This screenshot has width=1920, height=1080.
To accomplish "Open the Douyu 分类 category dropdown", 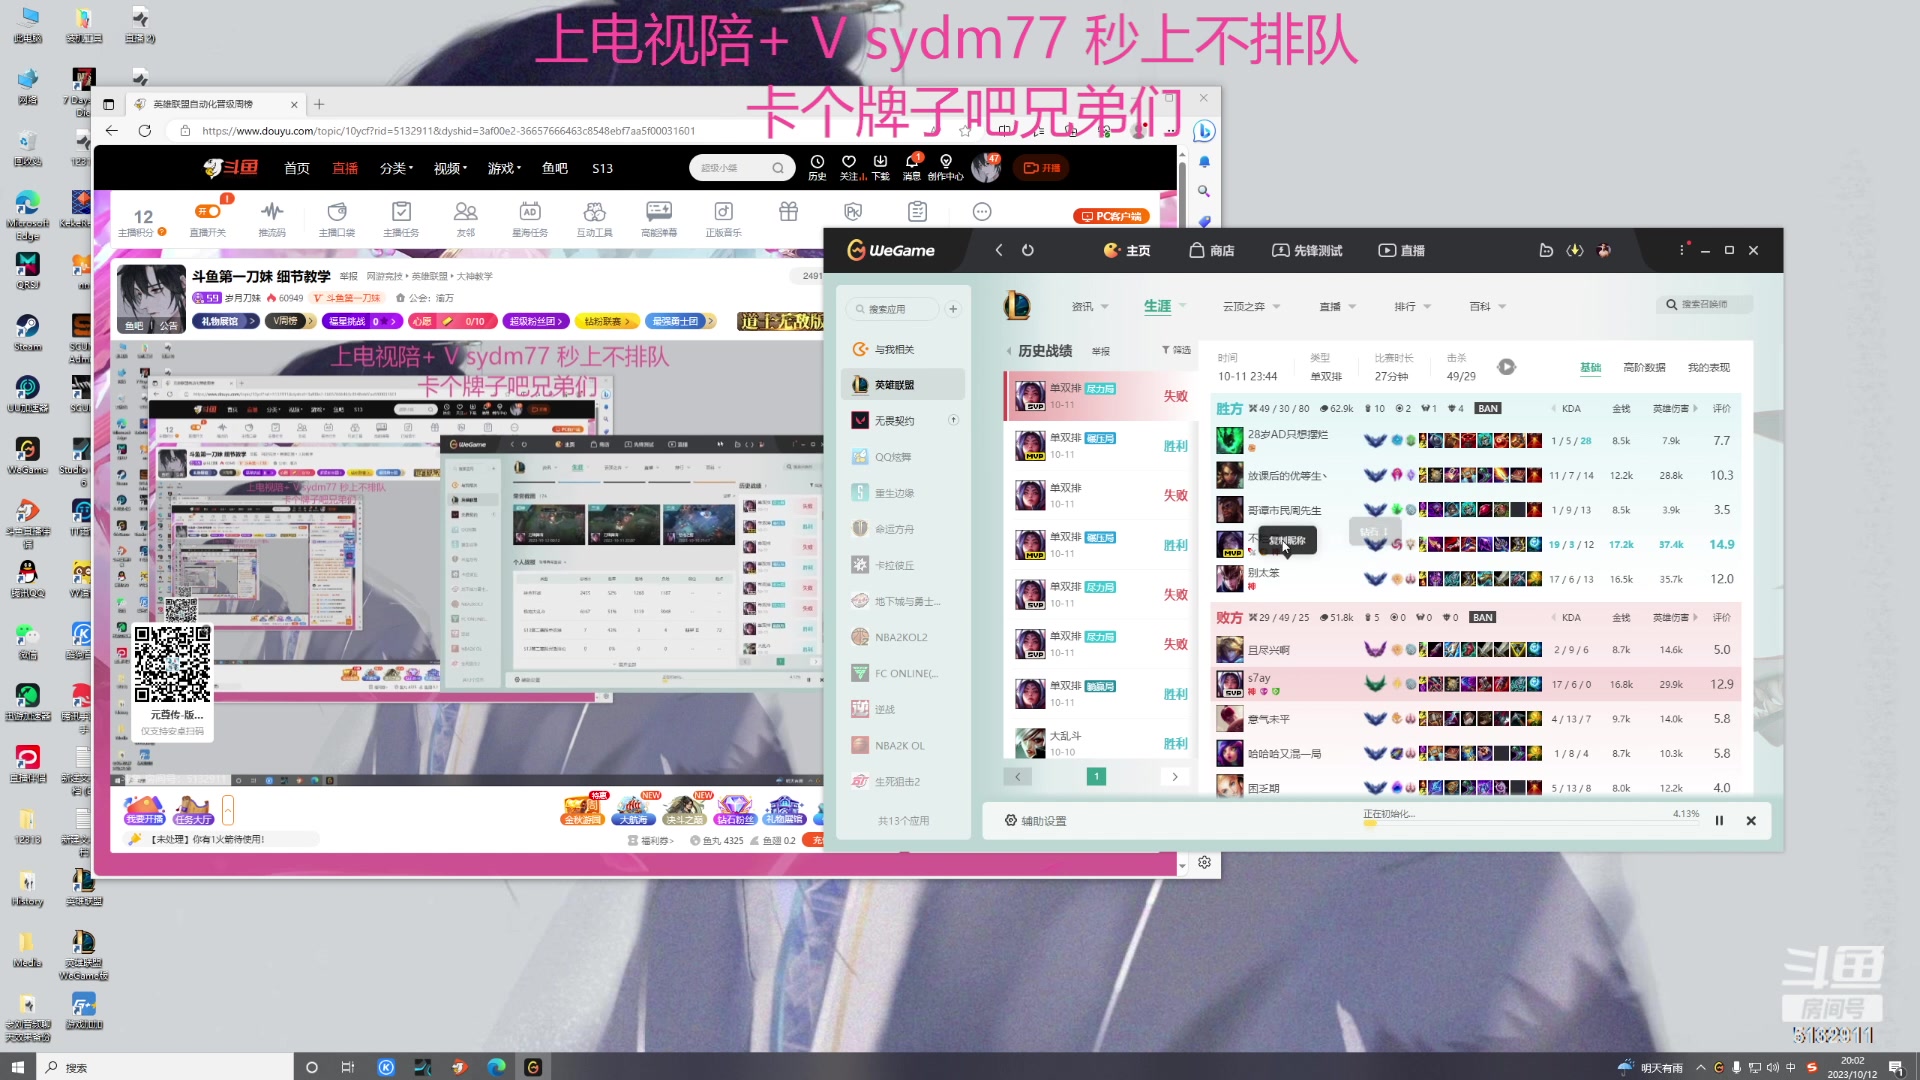I will (396, 168).
